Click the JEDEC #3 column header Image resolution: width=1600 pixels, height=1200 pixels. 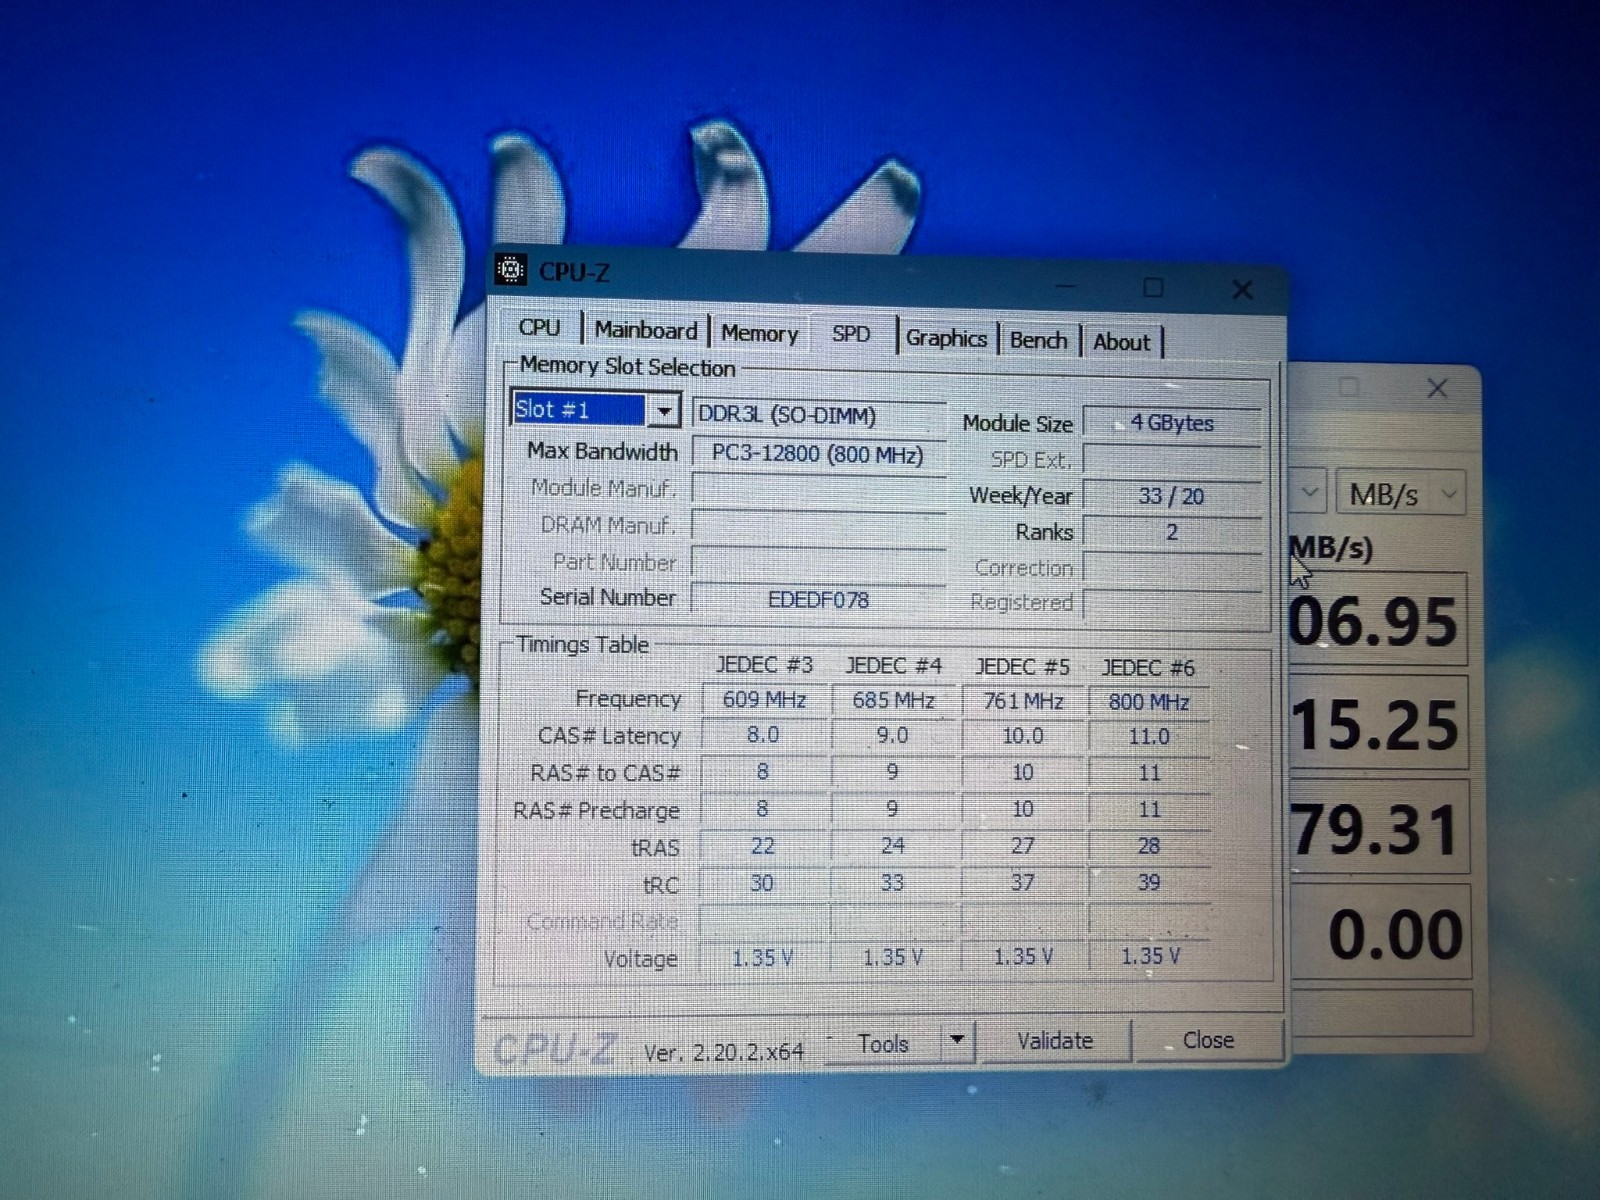click(x=764, y=665)
